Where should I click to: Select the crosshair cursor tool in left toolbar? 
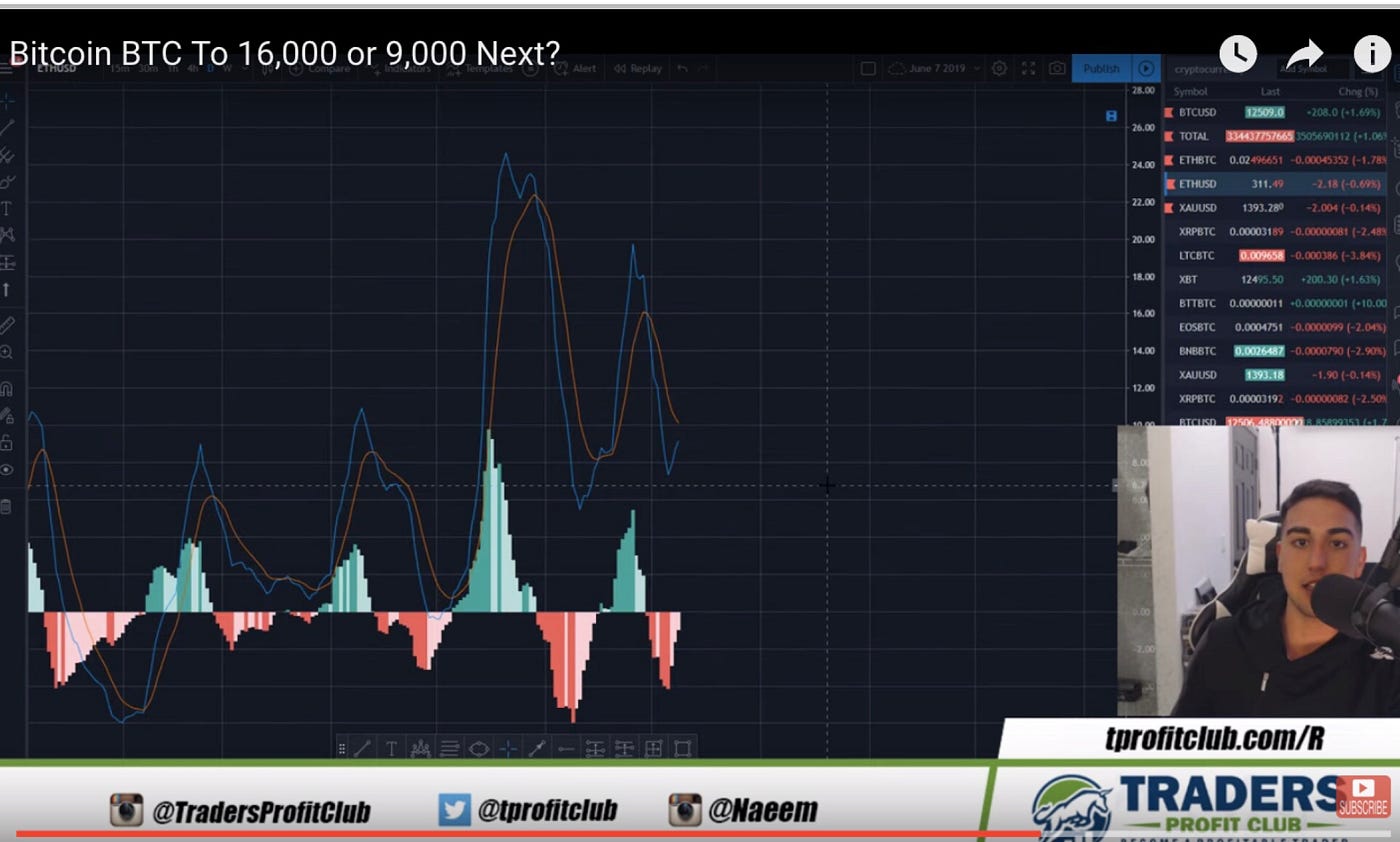(x=7, y=101)
